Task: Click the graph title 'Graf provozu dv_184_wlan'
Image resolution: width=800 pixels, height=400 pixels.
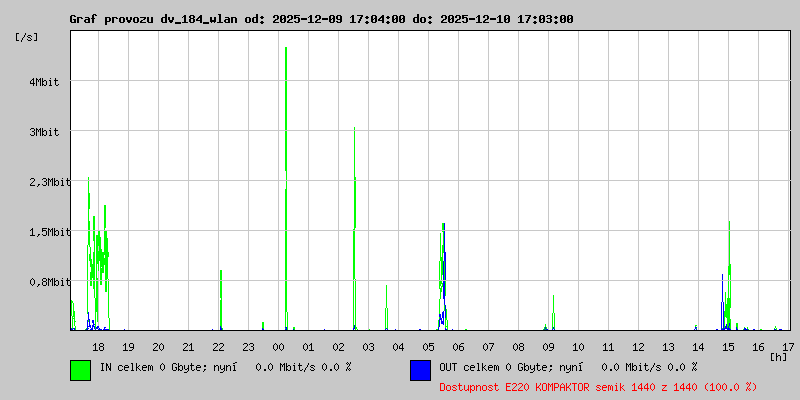Action: coord(153,19)
